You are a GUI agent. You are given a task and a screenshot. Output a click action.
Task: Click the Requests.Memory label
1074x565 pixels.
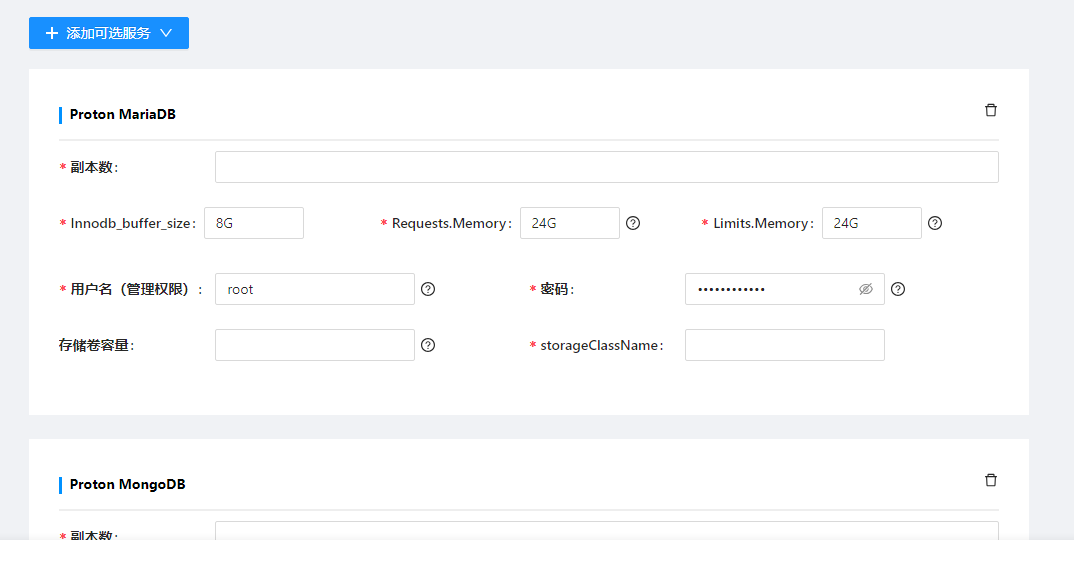[x=451, y=223]
